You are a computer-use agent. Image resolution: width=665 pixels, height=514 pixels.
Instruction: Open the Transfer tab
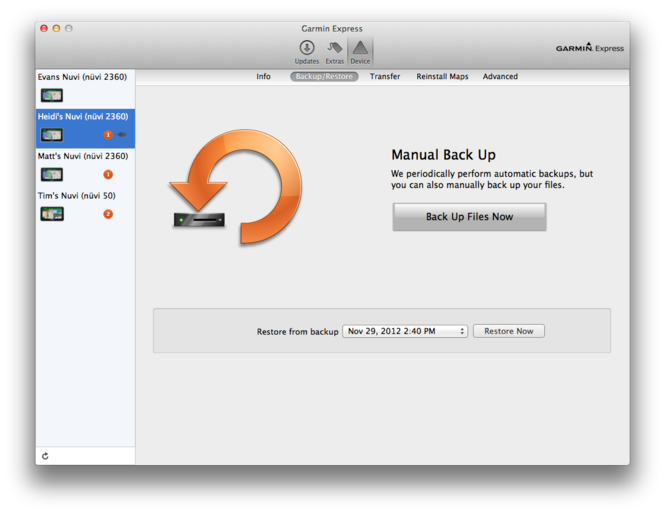385,76
